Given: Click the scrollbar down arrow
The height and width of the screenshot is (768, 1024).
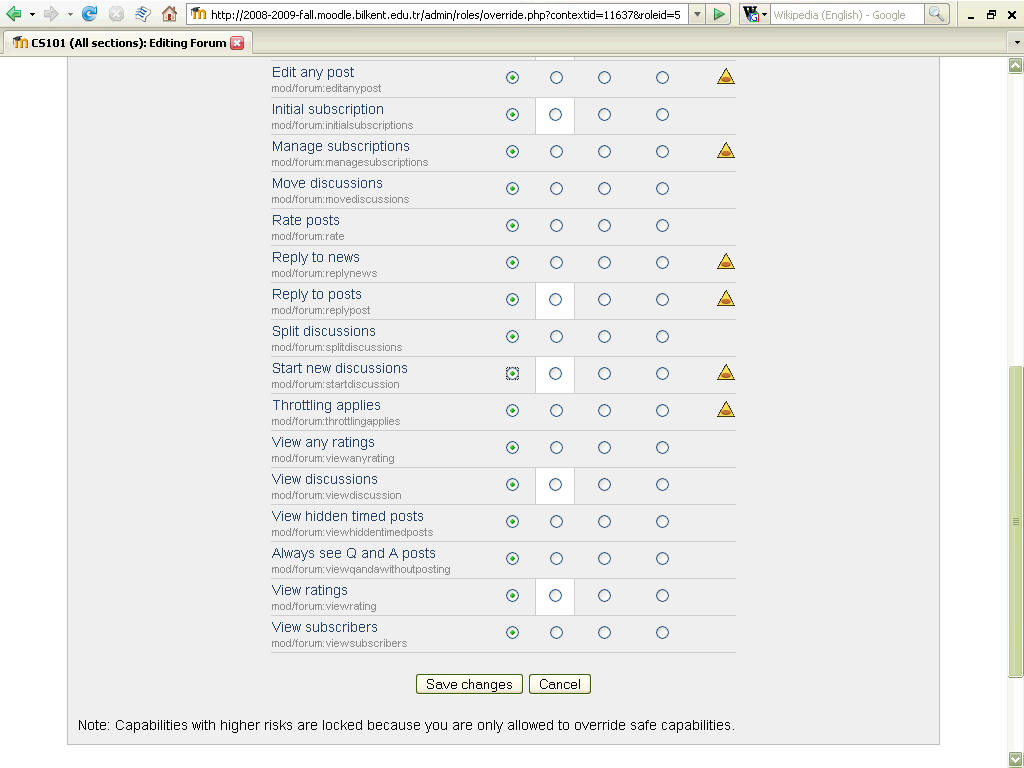Looking at the screenshot, I should 1016,759.
